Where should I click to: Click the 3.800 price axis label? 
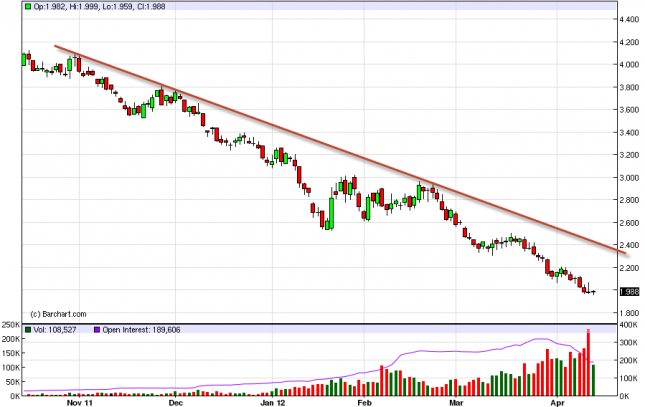pos(629,87)
